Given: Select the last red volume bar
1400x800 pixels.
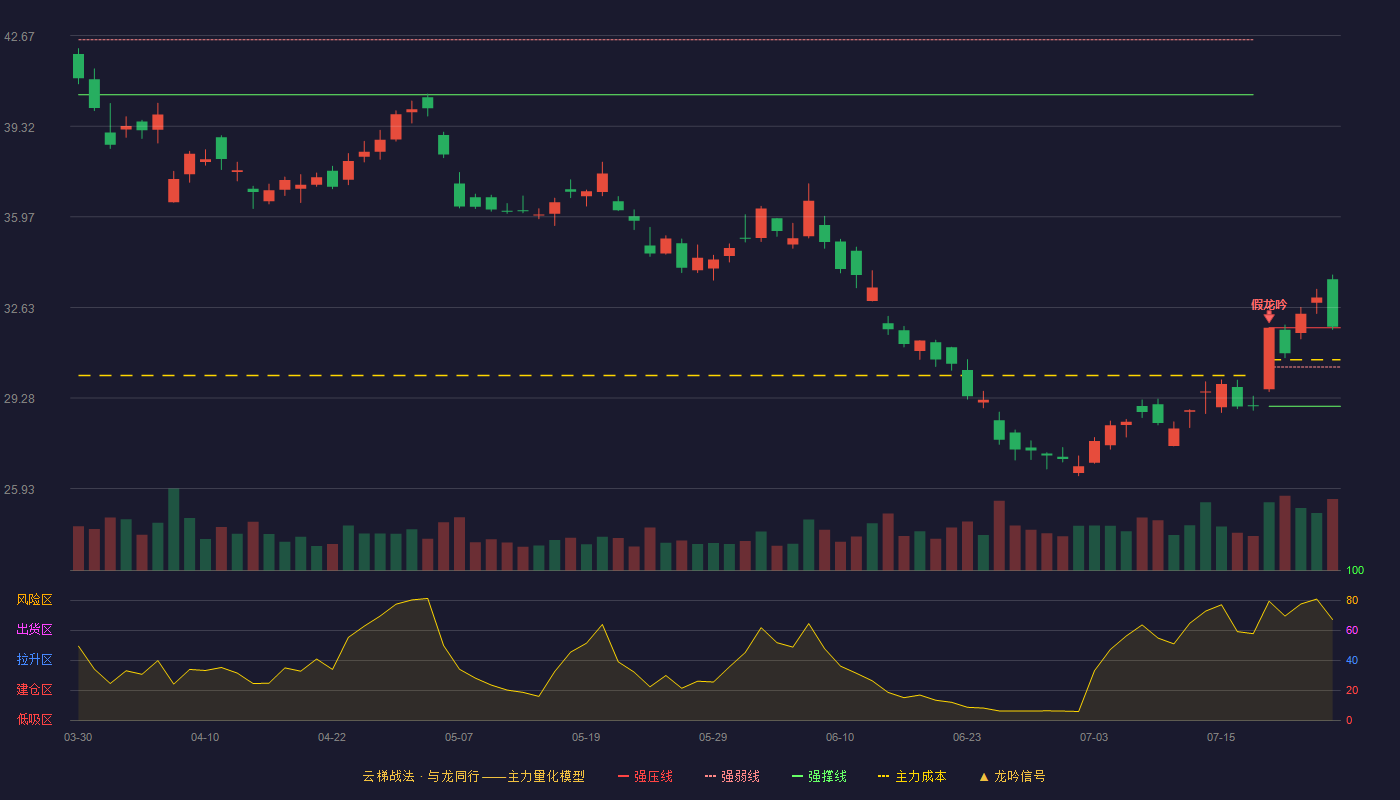Looking at the screenshot, I should (x=1332, y=535).
